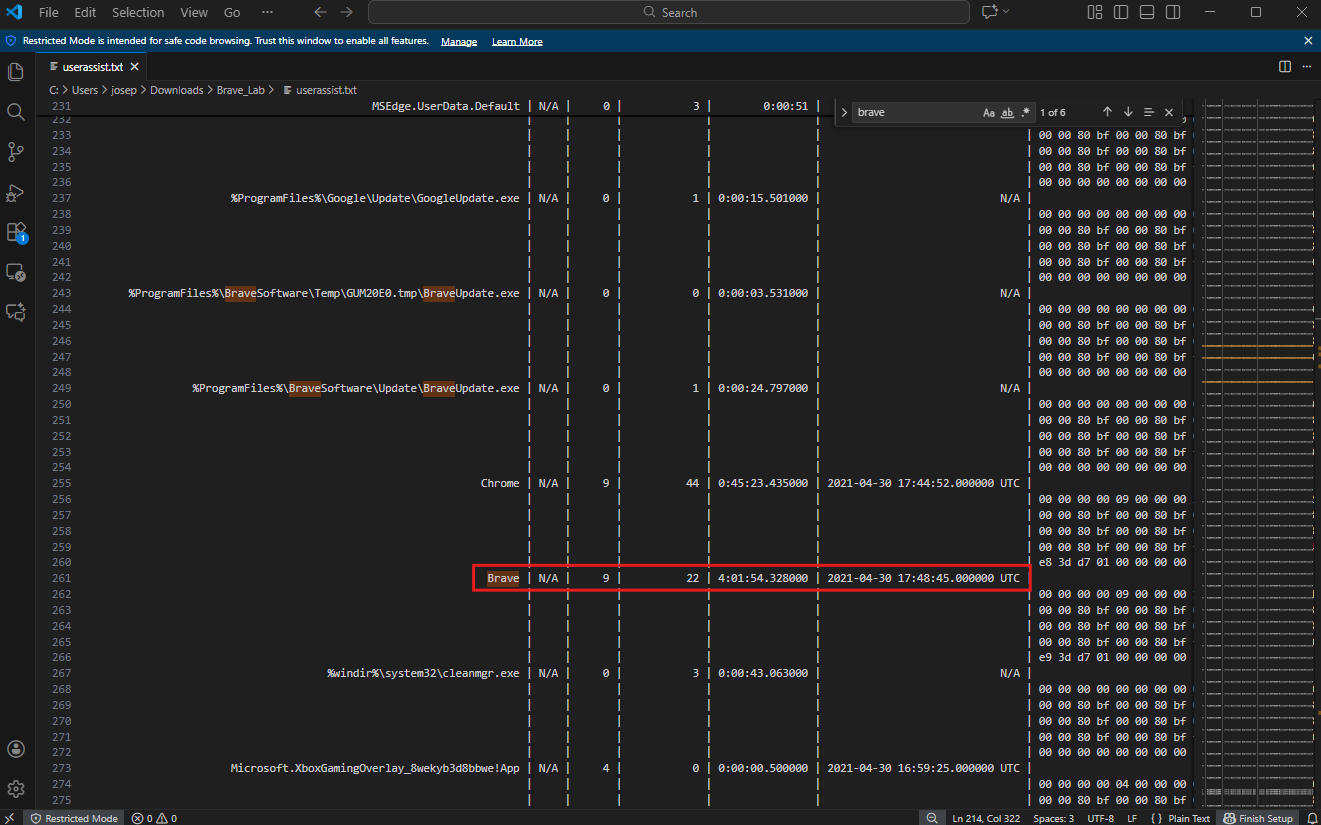The height and width of the screenshot is (825, 1321).
Task: Click the Manage link in Restricted Mode banner
Action: coord(459,41)
